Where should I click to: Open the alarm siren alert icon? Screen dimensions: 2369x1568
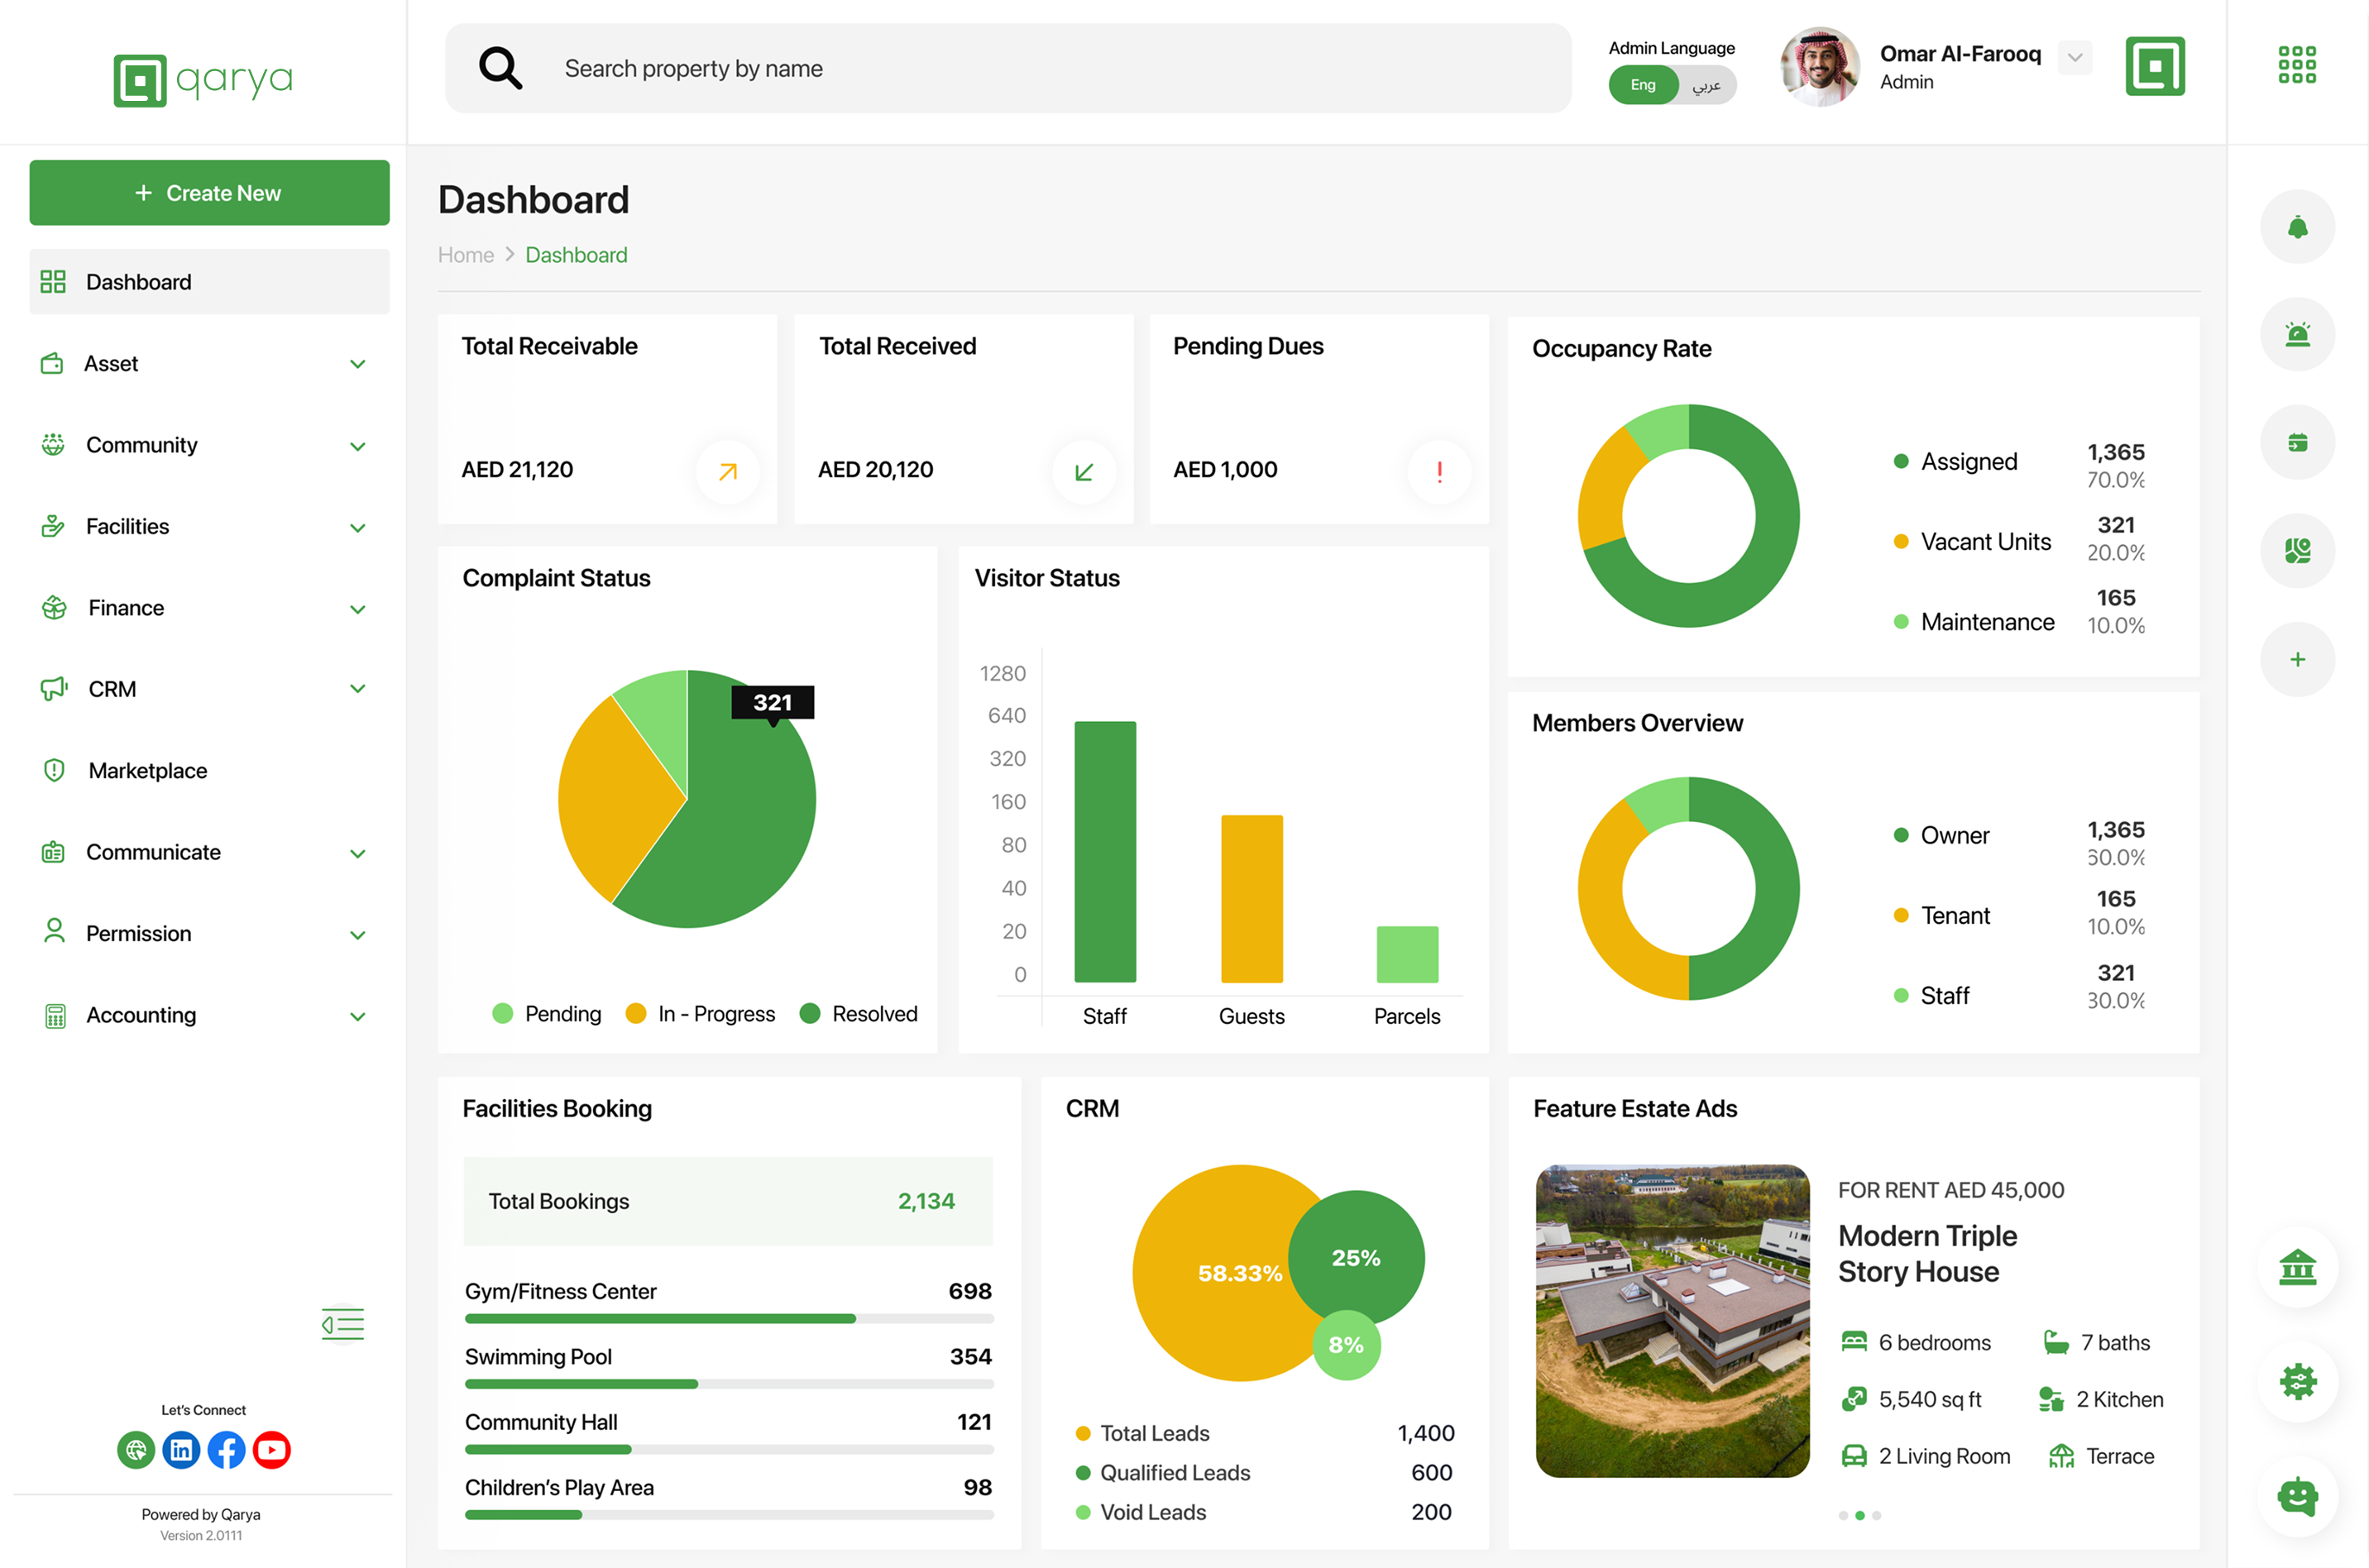[2297, 335]
